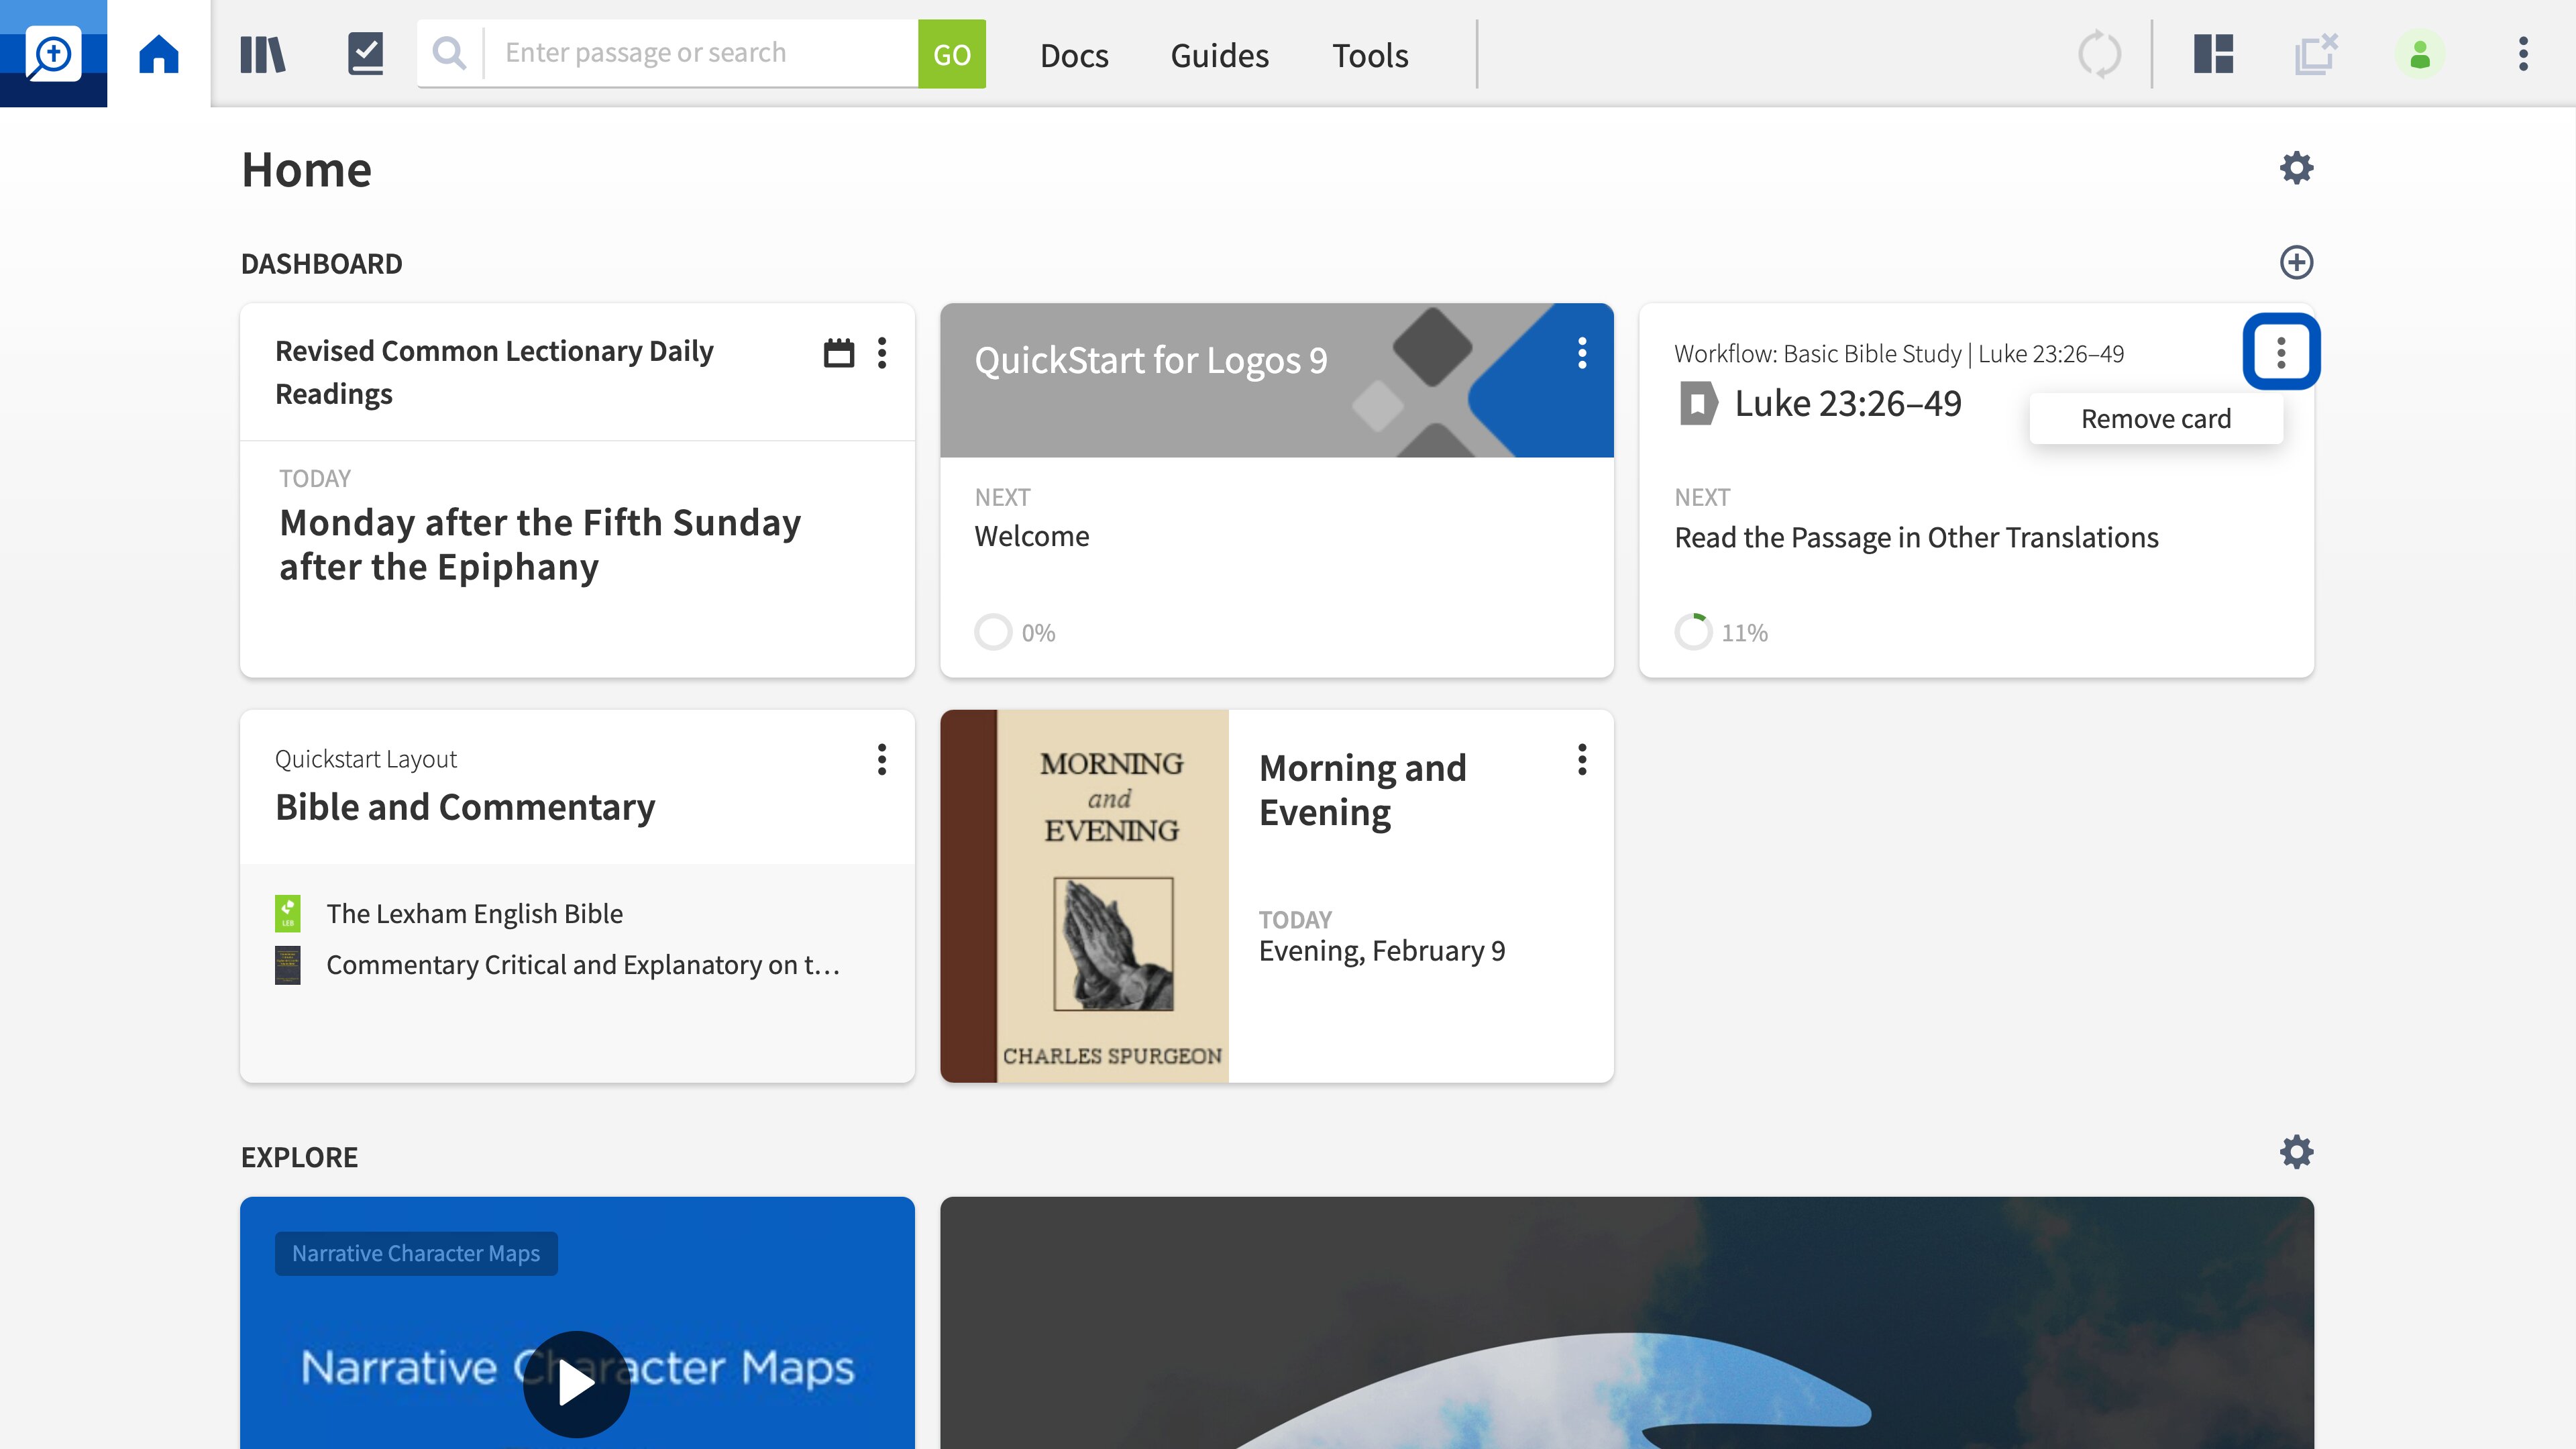Open the Luke 23:26–49 workflow title

tap(1848, 404)
